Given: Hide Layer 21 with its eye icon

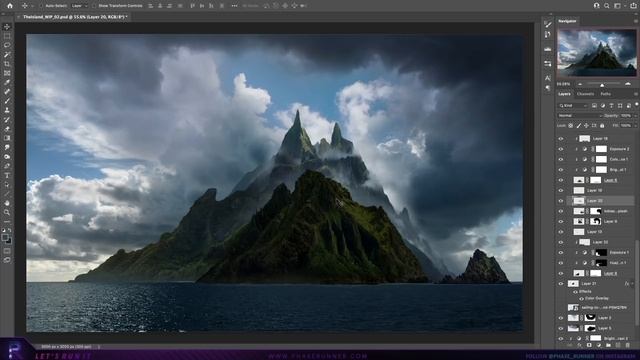Looking at the screenshot, I should 561,284.
